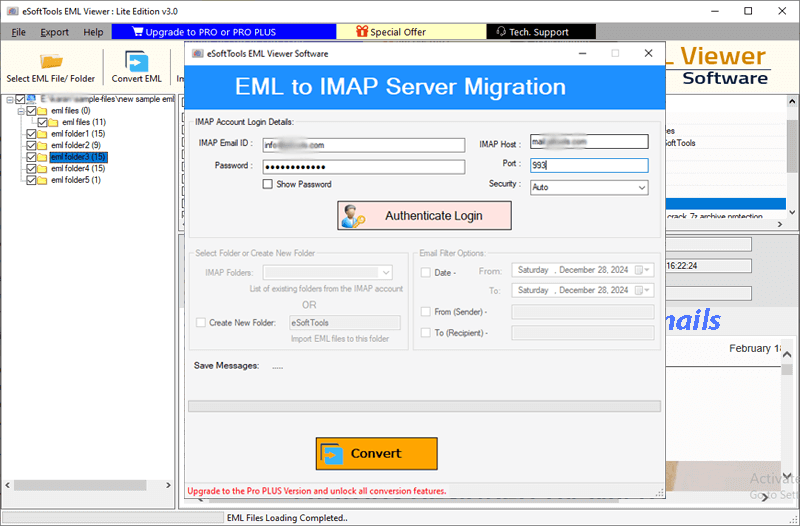The image size is (800, 526).
Task: Click the left arrow of the tree scrollbar
Action: pyautogui.click(x=8, y=485)
